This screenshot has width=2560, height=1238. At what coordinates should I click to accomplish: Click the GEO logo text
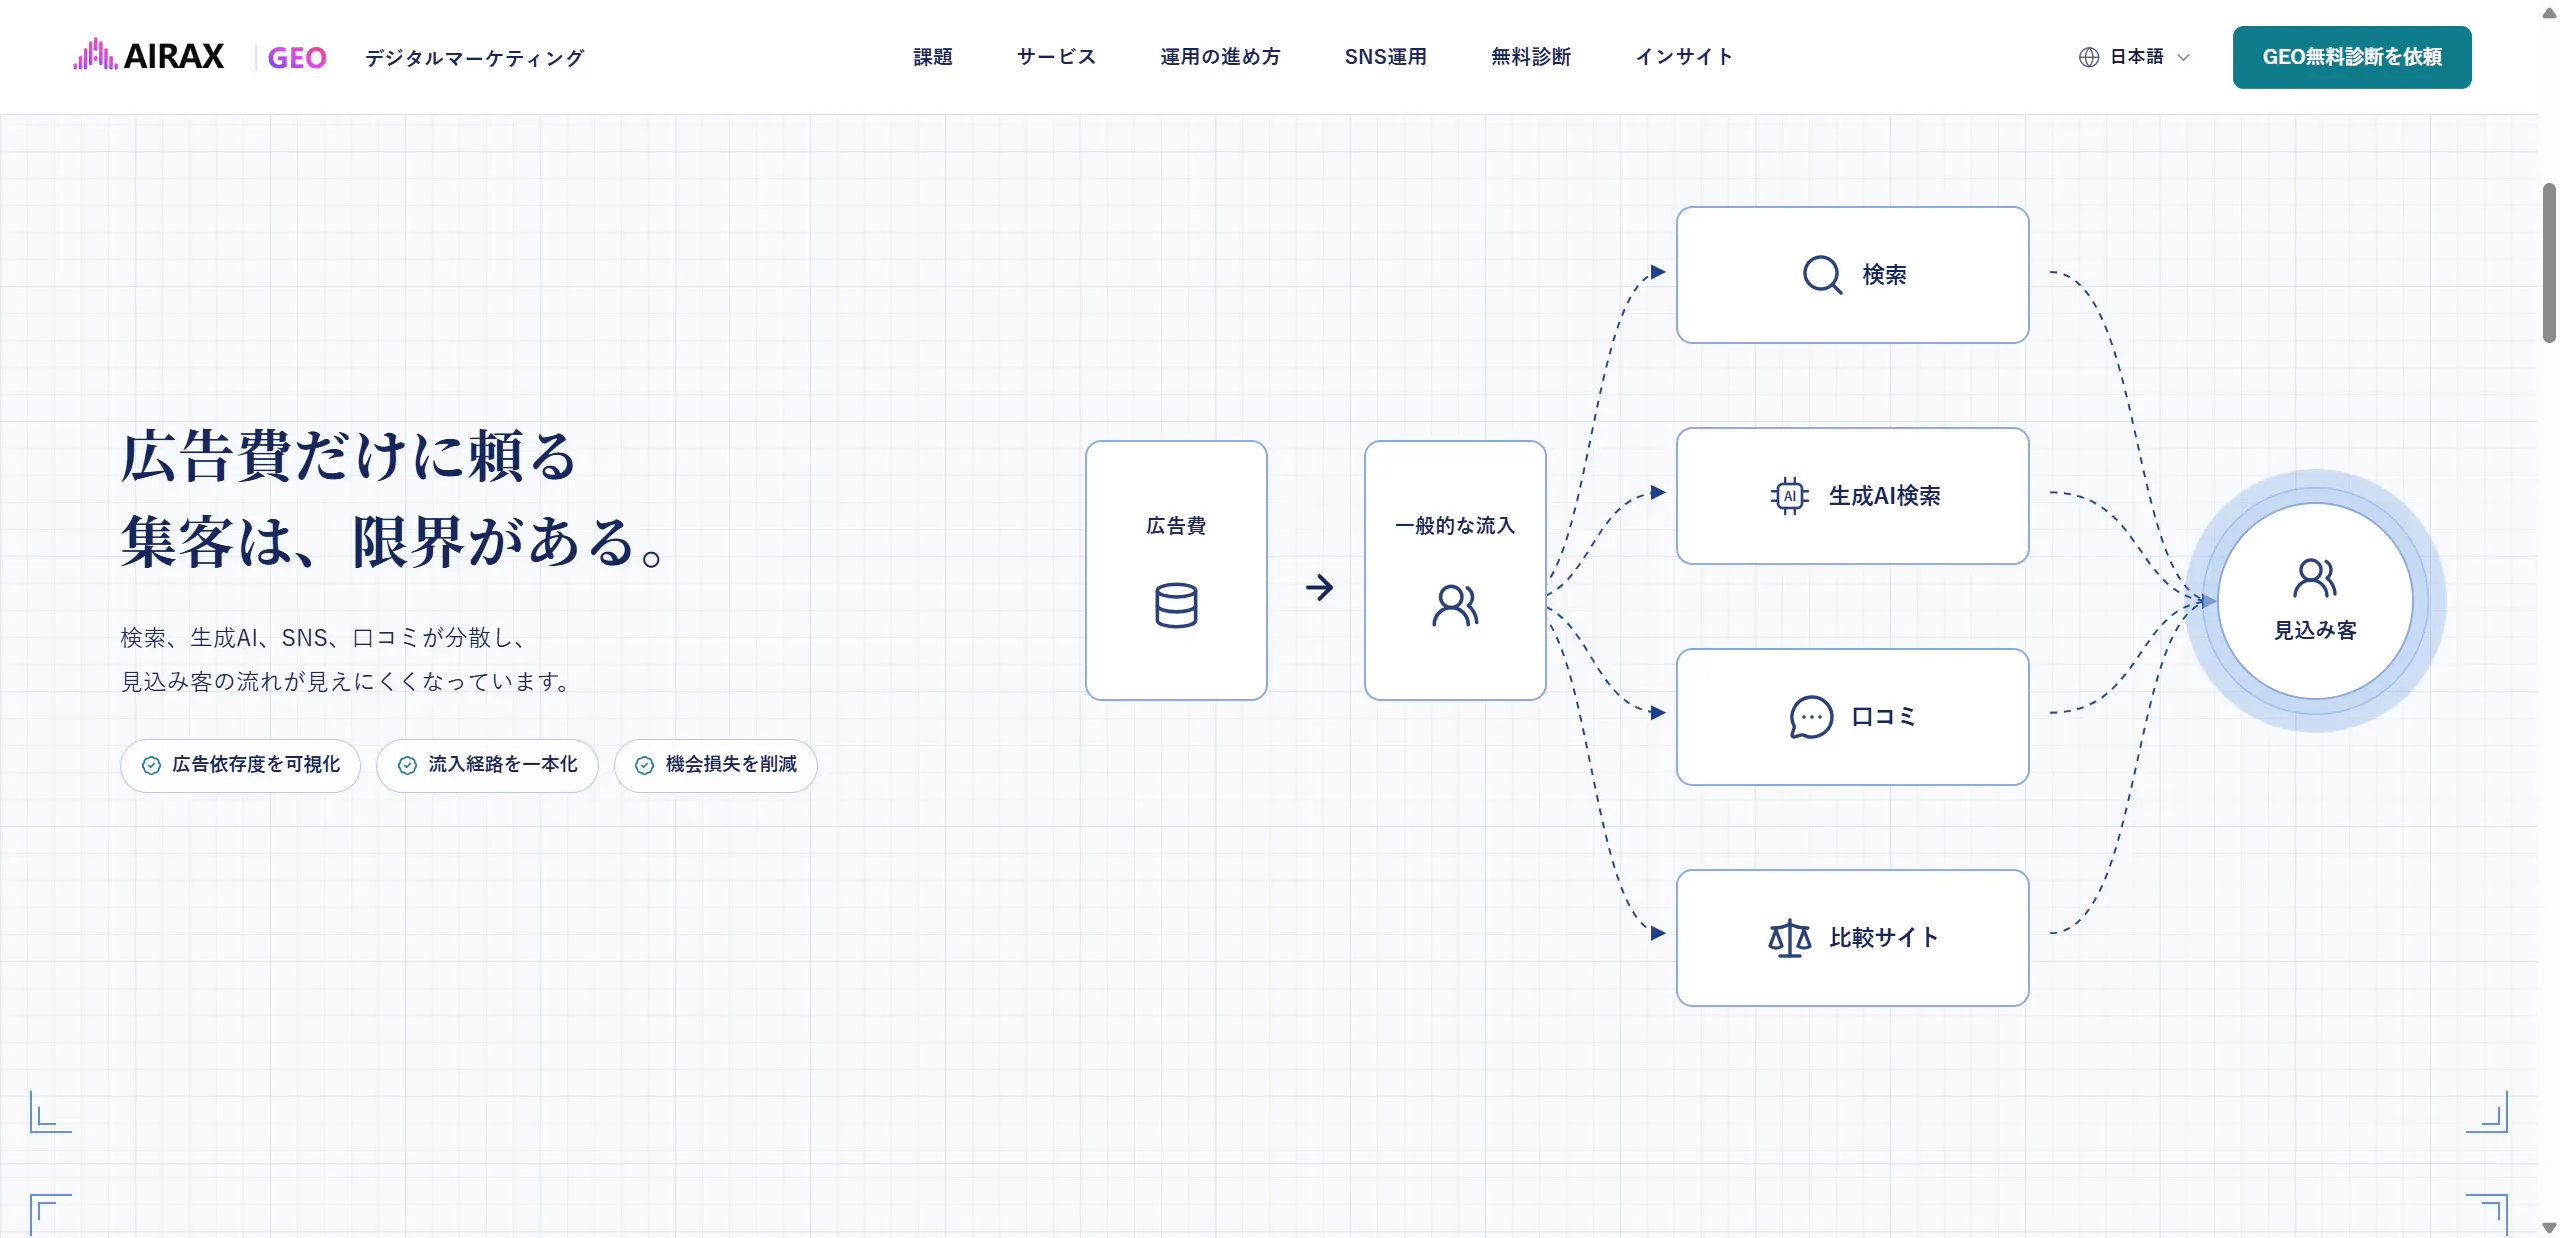[x=297, y=58]
